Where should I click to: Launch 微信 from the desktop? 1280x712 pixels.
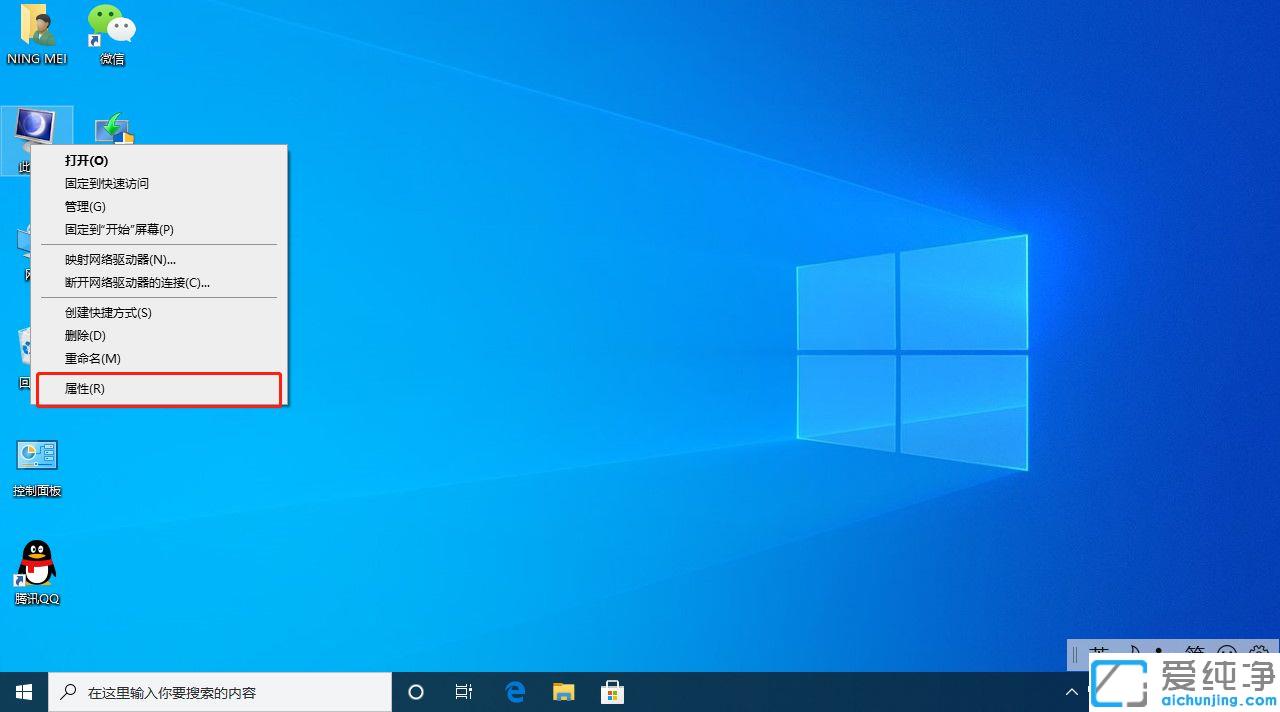point(110,30)
